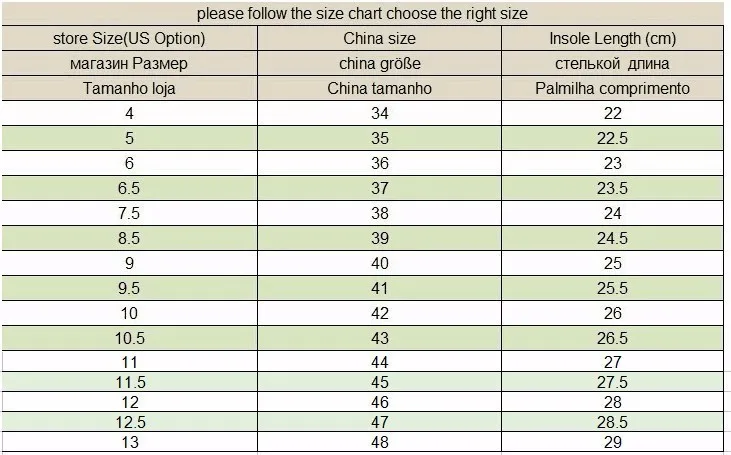Select China size 38 cell
Image resolution: width=731 pixels, height=455 pixels.
click(x=379, y=214)
